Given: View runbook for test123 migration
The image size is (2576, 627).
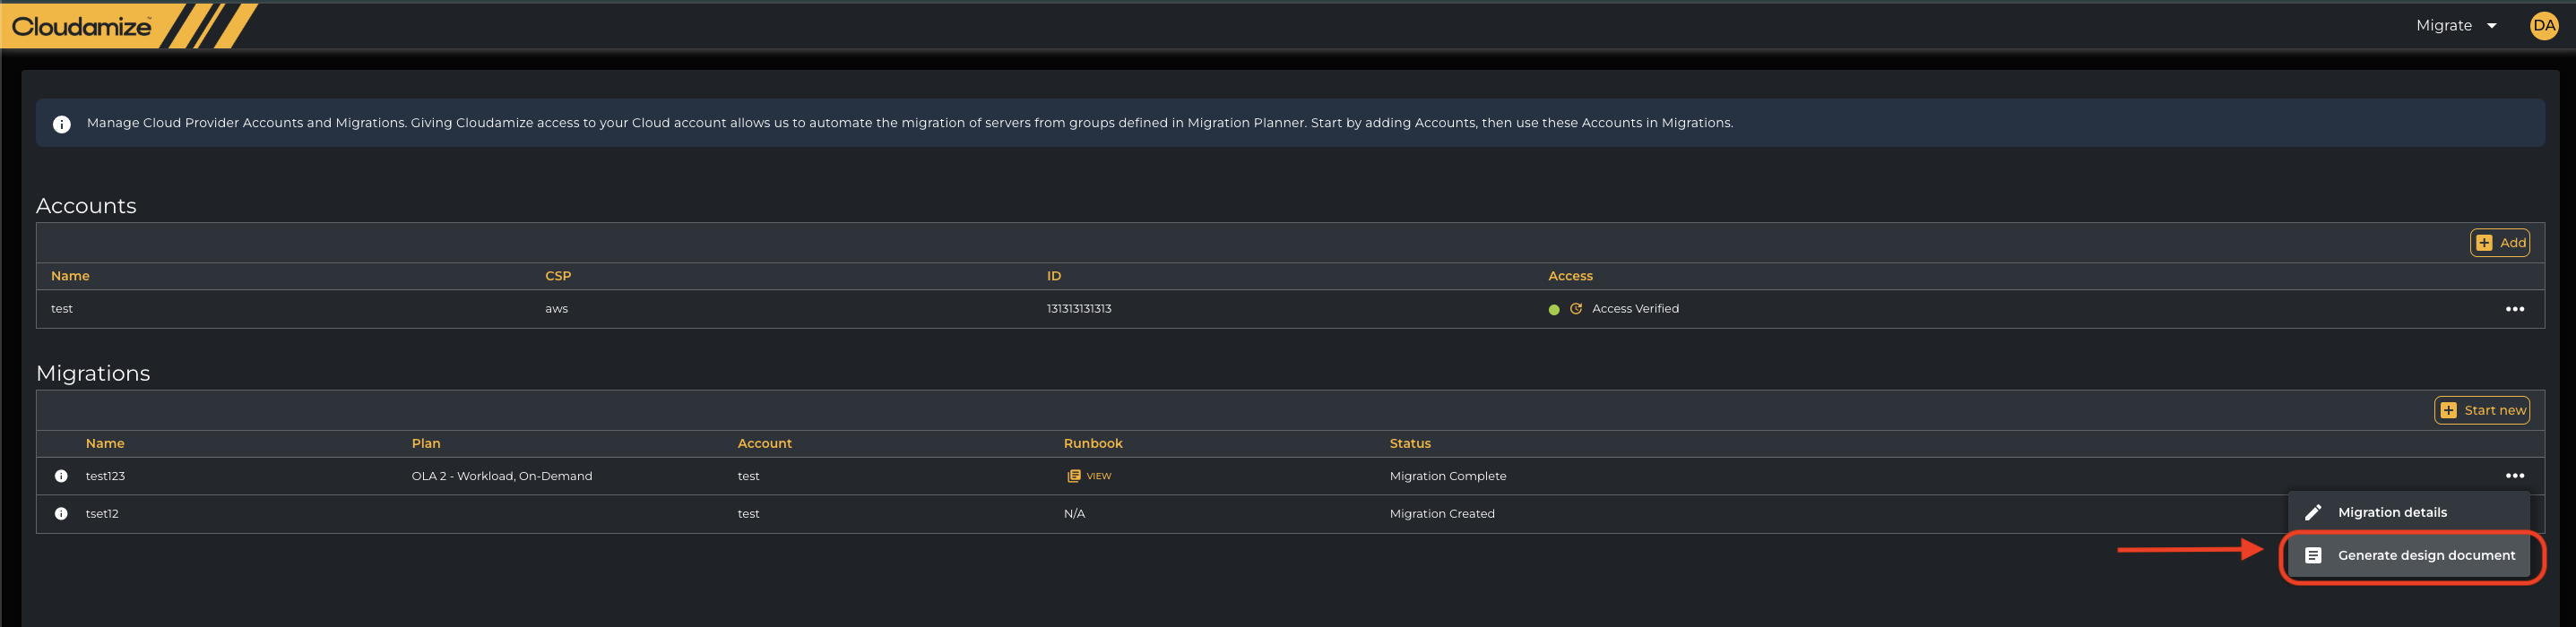Looking at the screenshot, I should pyautogui.click(x=1089, y=476).
